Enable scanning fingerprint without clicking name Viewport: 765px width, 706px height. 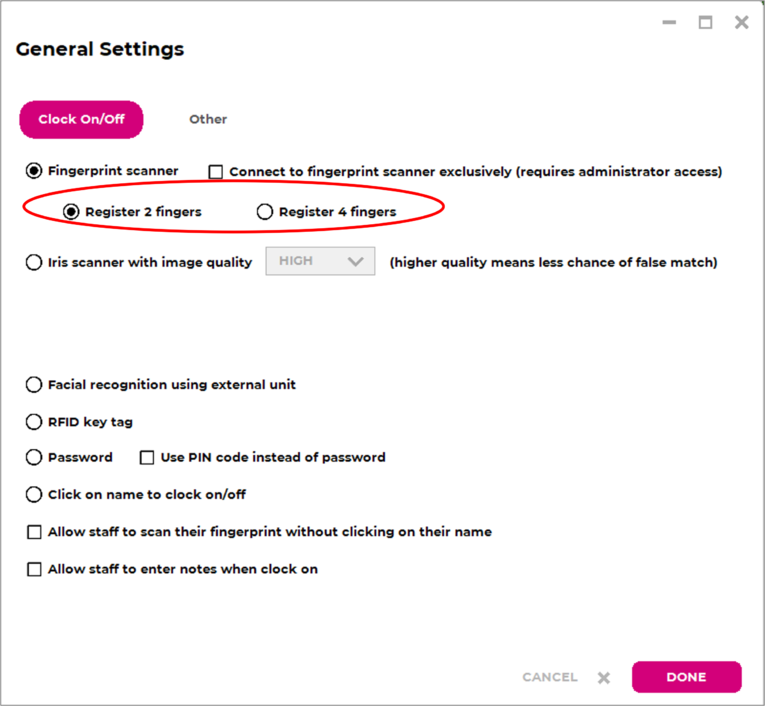(34, 532)
